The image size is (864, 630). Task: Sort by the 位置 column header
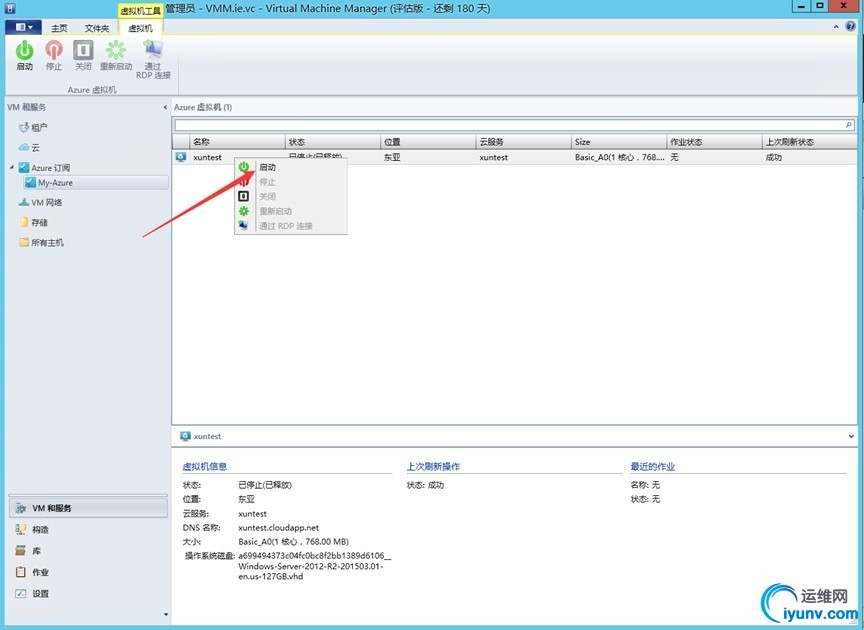click(428, 142)
